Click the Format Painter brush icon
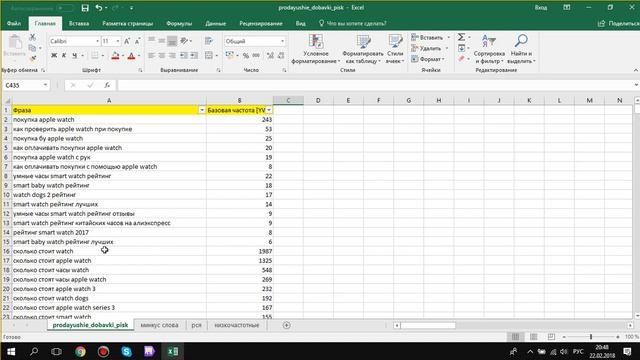Image resolution: width=640 pixels, height=360 pixels. (33, 59)
